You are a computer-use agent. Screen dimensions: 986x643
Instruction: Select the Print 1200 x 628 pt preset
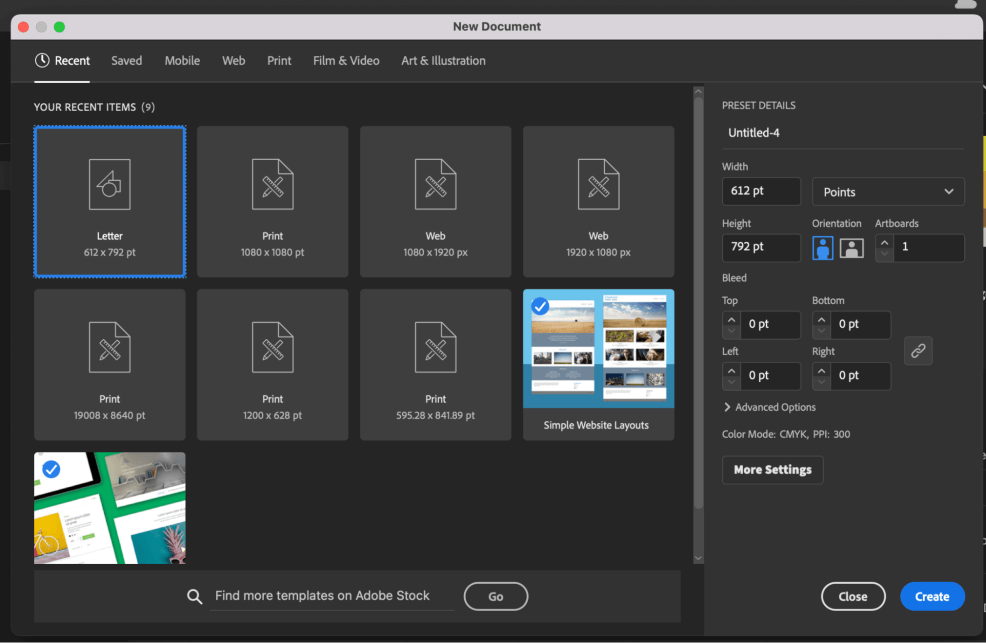pos(272,364)
